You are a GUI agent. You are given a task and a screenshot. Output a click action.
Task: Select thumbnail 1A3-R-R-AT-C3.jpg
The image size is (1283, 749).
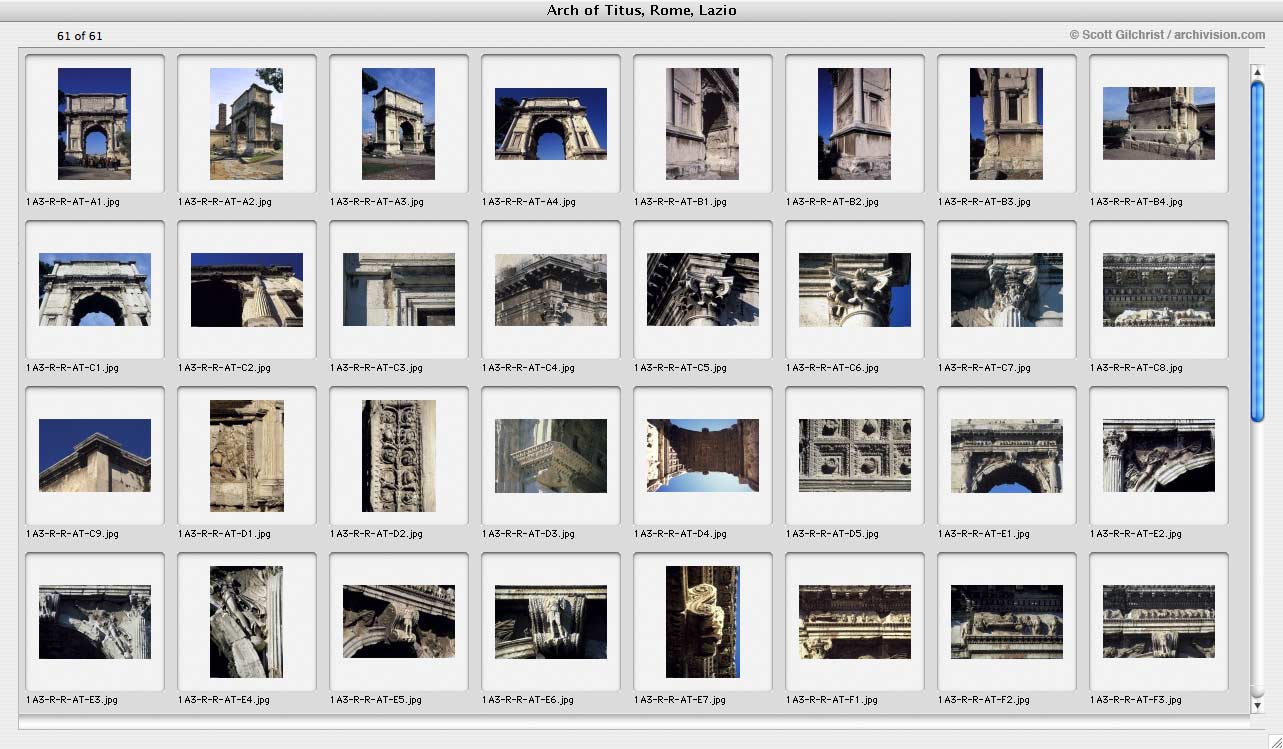(399, 290)
